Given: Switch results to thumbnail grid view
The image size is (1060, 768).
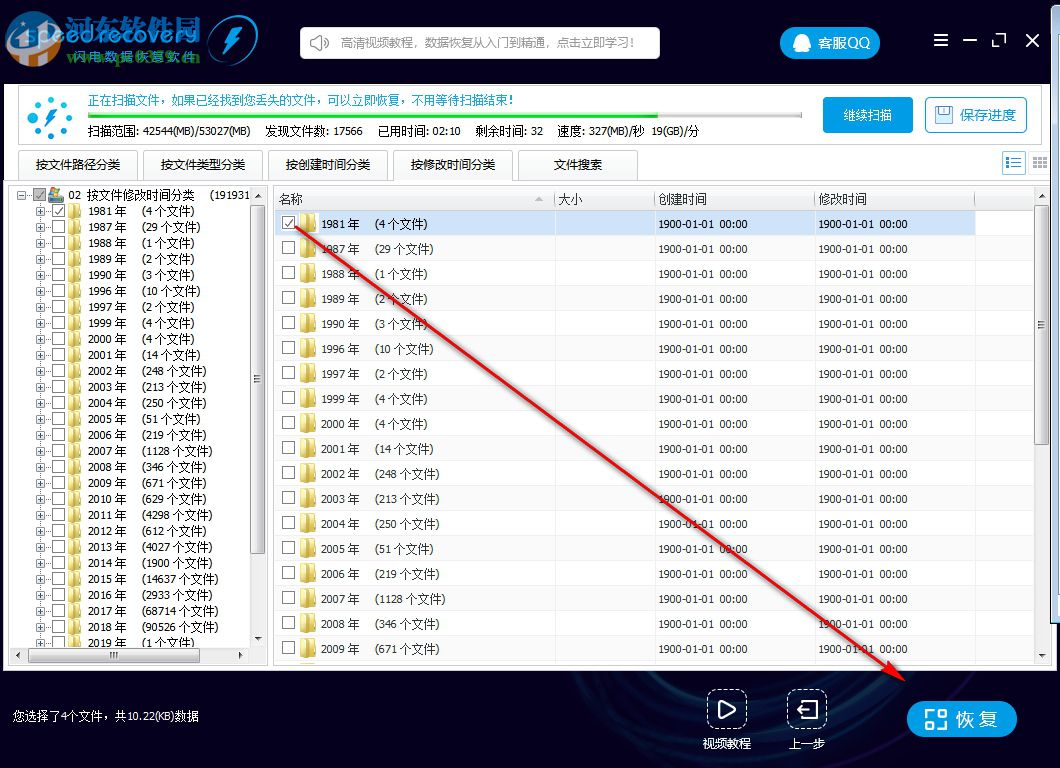Looking at the screenshot, I should pos(1040,163).
